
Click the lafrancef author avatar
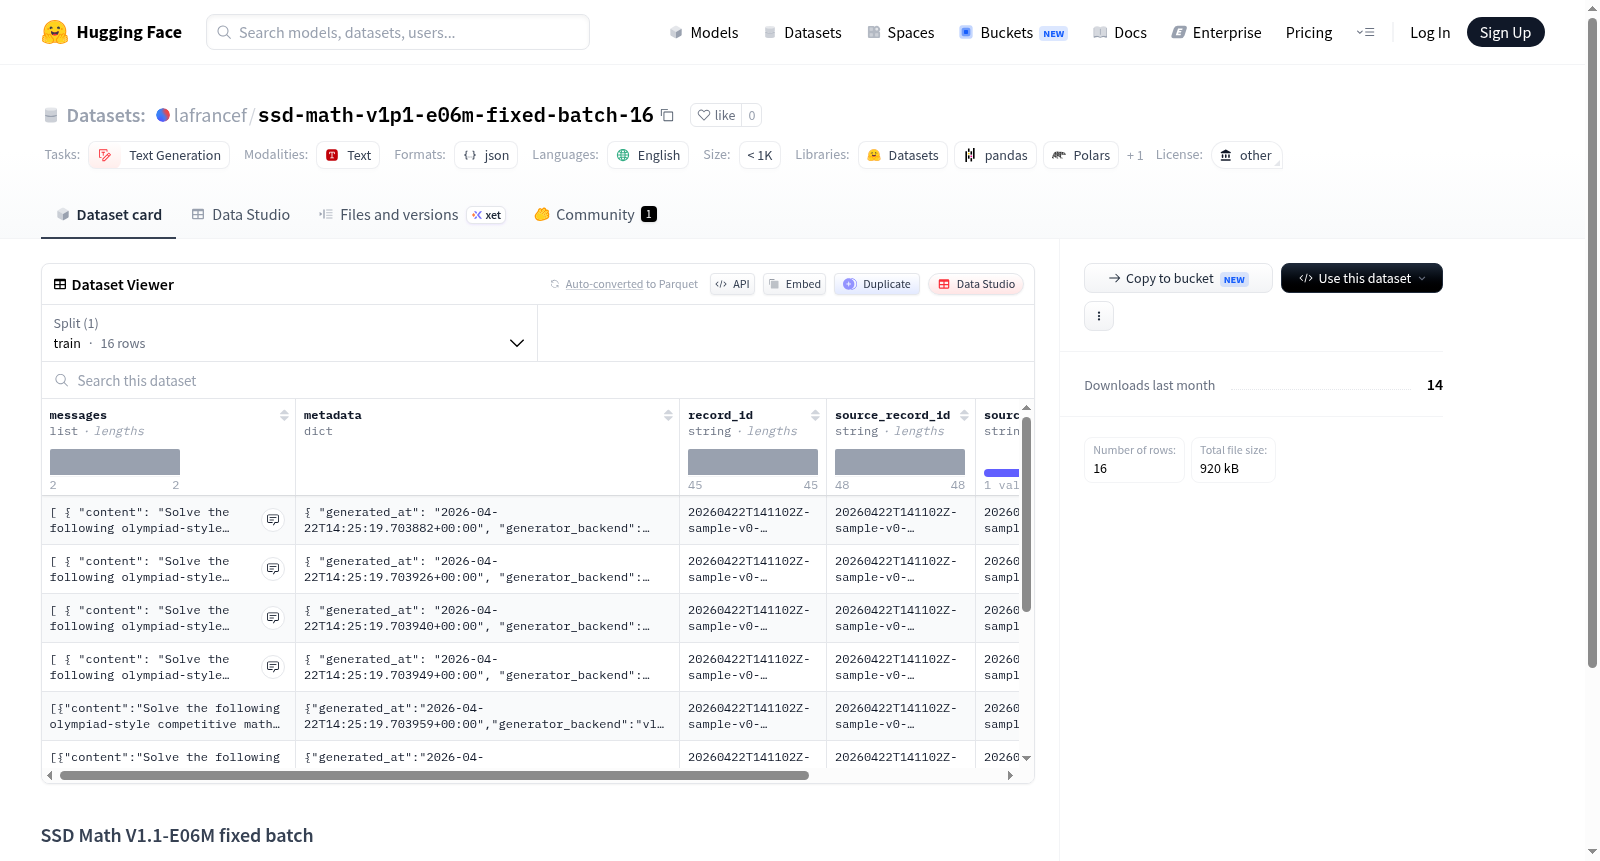click(163, 115)
